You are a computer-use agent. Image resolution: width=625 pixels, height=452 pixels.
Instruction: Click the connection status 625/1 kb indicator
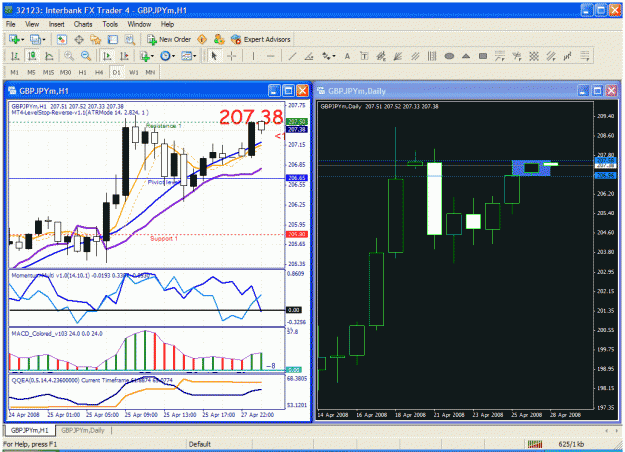point(571,444)
